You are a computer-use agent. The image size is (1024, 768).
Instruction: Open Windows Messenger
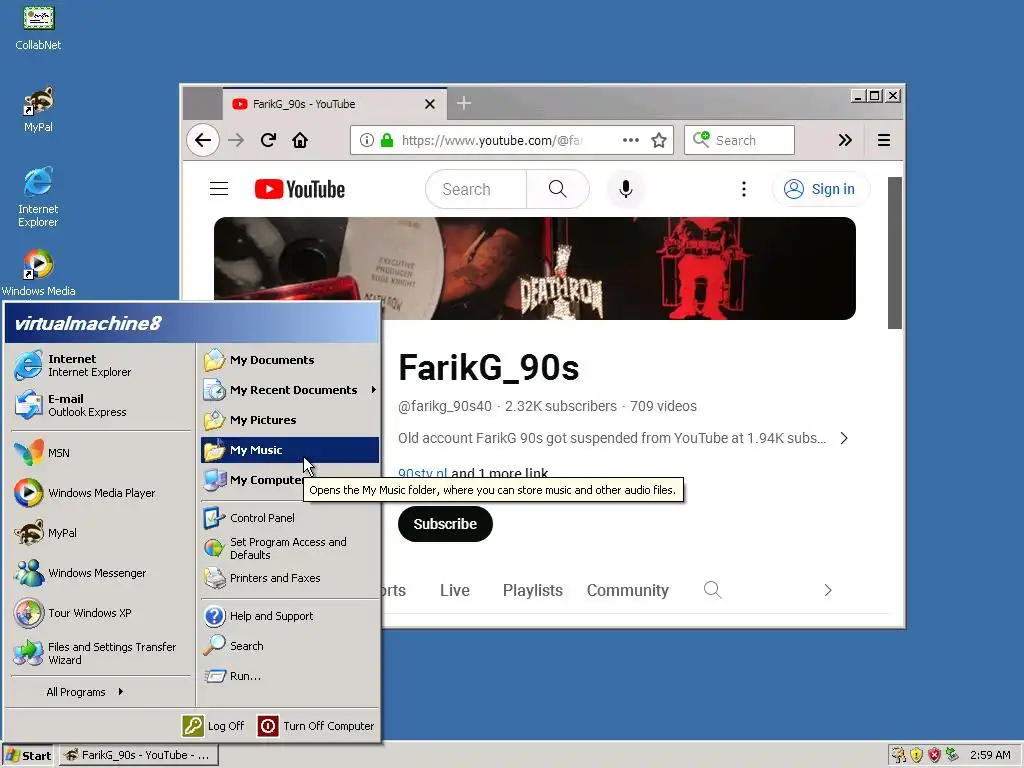[x=101, y=573]
